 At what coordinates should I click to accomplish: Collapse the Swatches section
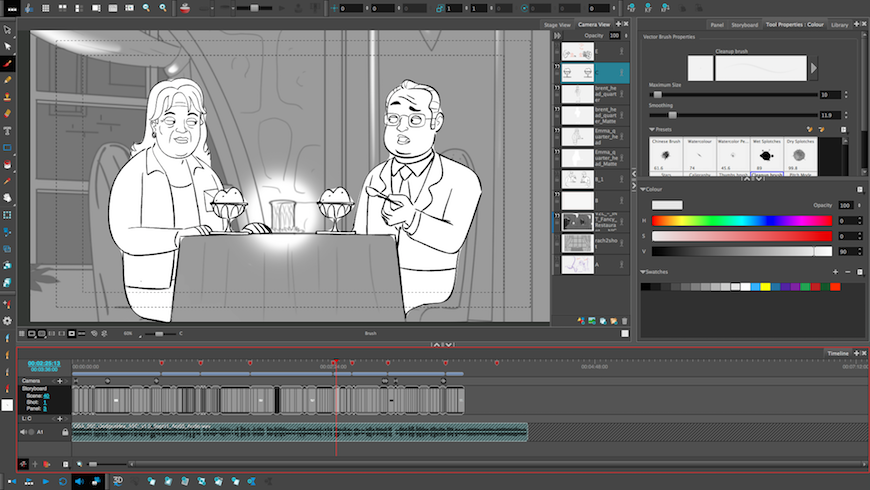point(643,272)
